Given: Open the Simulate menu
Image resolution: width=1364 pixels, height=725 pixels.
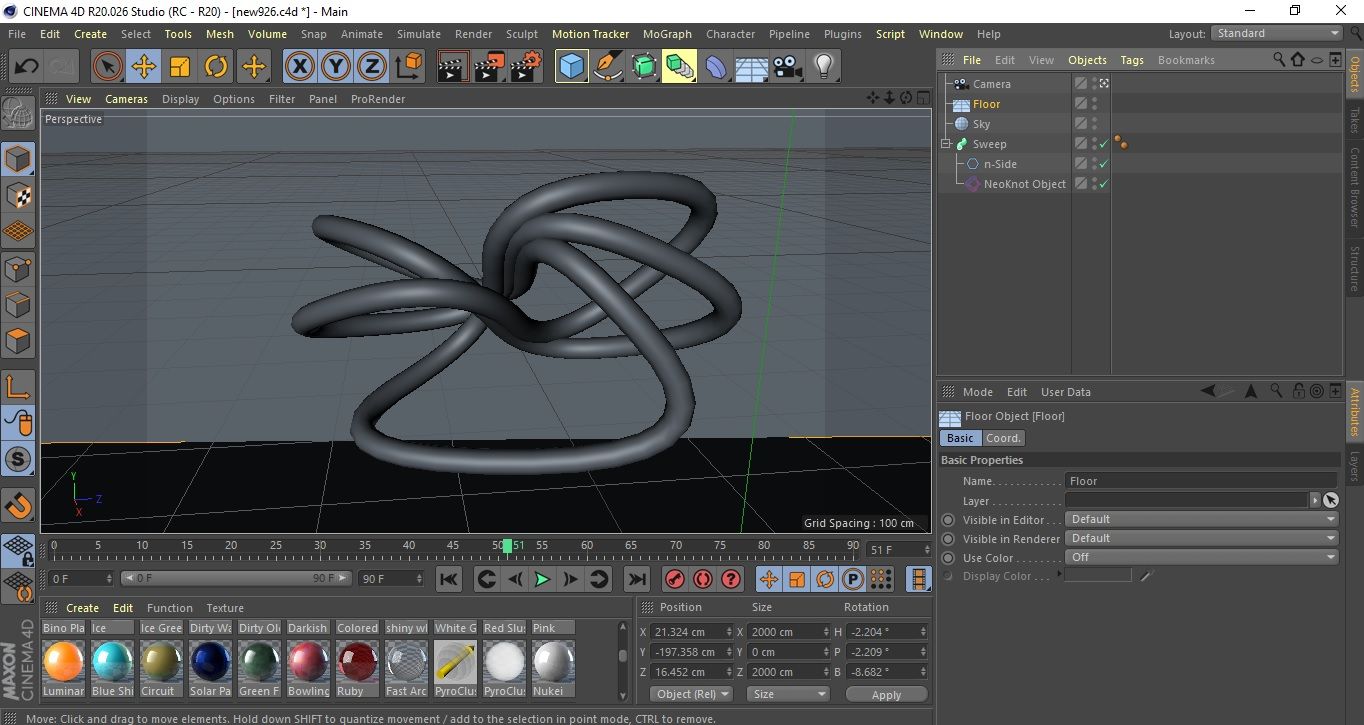Looking at the screenshot, I should click(x=418, y=34).
